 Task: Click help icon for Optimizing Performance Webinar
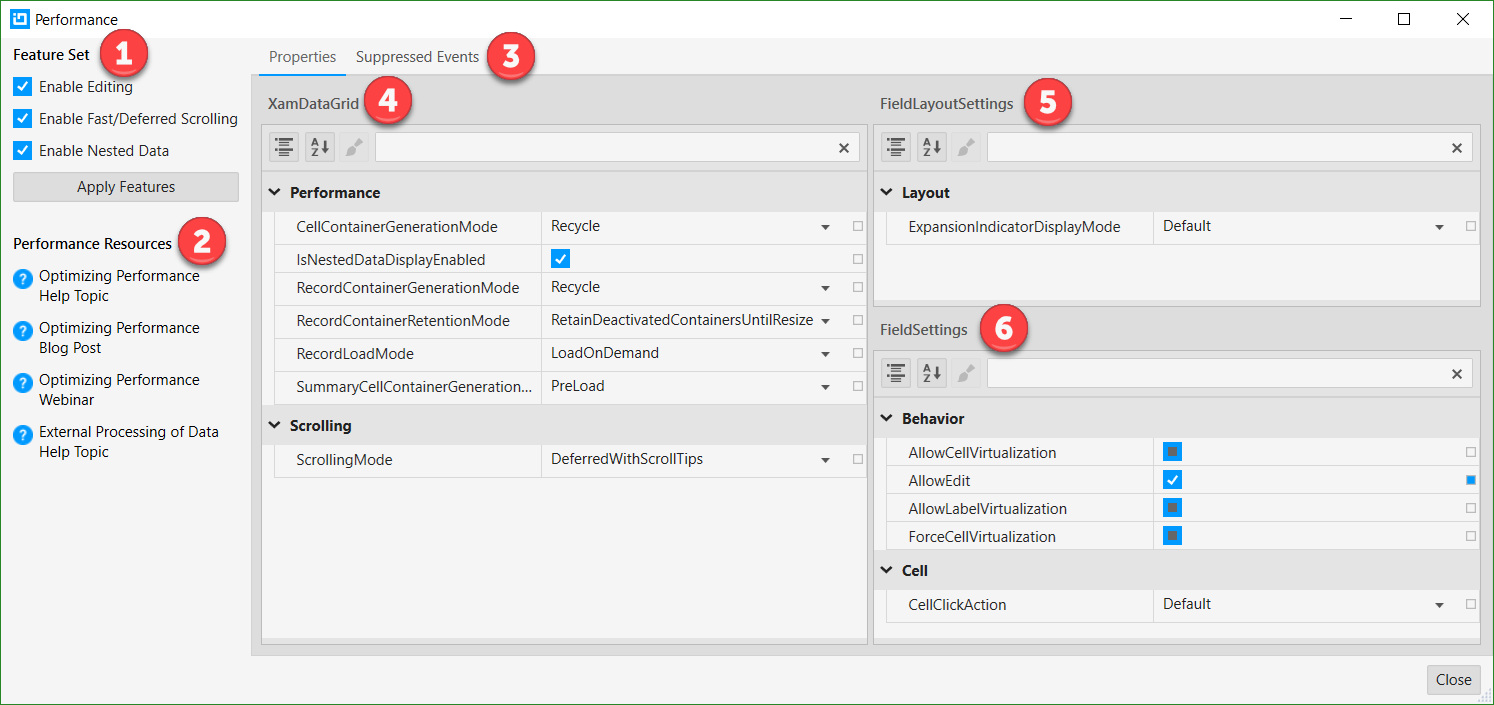coord(23,382)
